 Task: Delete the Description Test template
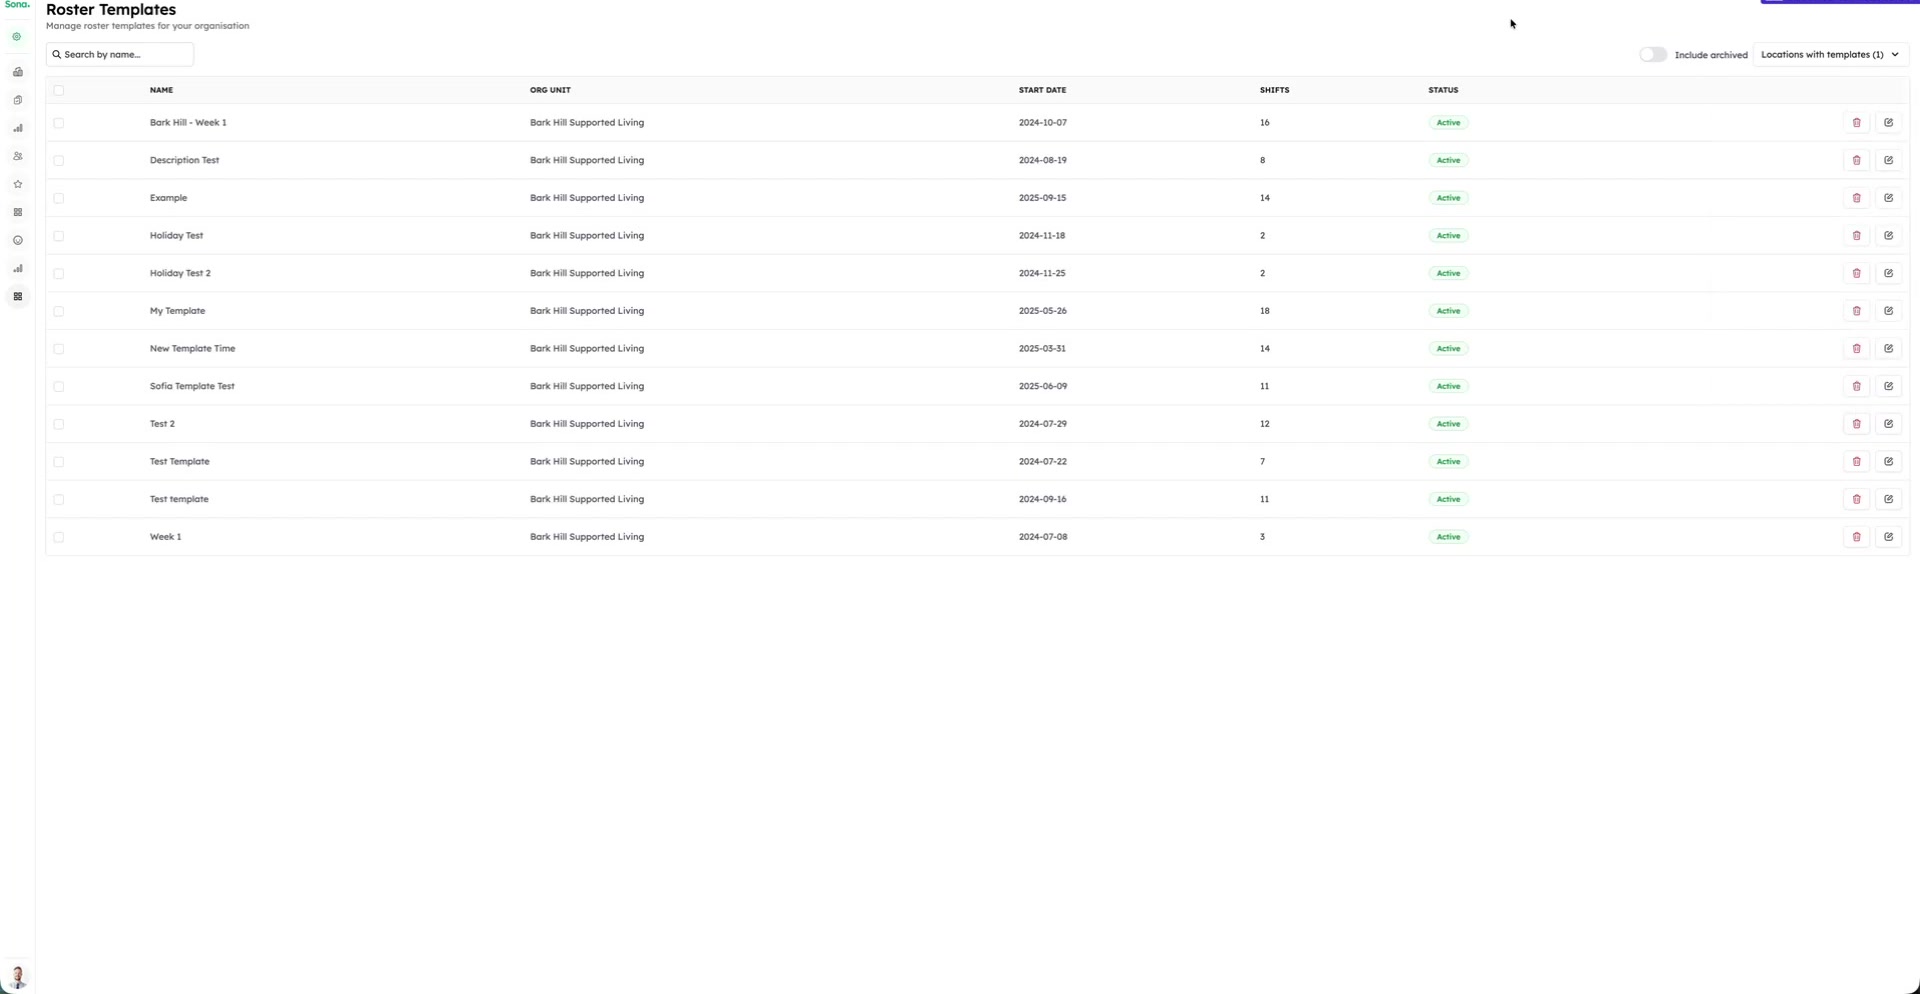(1856, 160)
